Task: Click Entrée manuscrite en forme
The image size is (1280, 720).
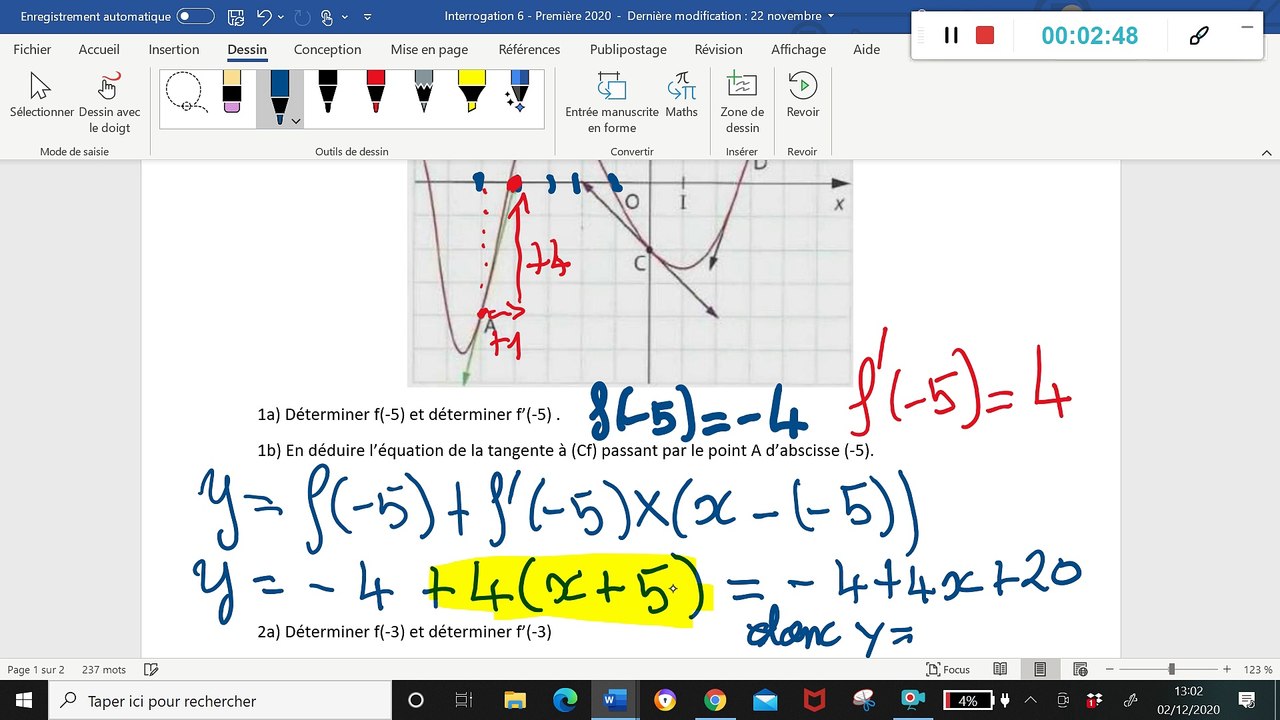Action: coord(612,103)
